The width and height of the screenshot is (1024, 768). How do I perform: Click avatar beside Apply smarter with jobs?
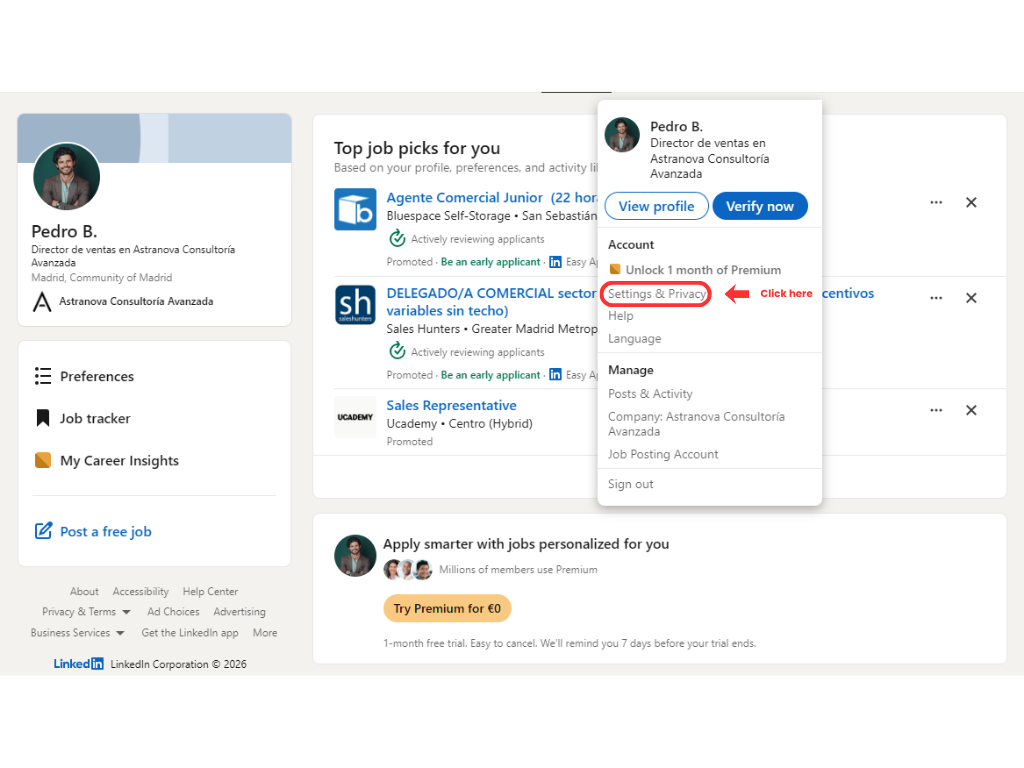355,556
